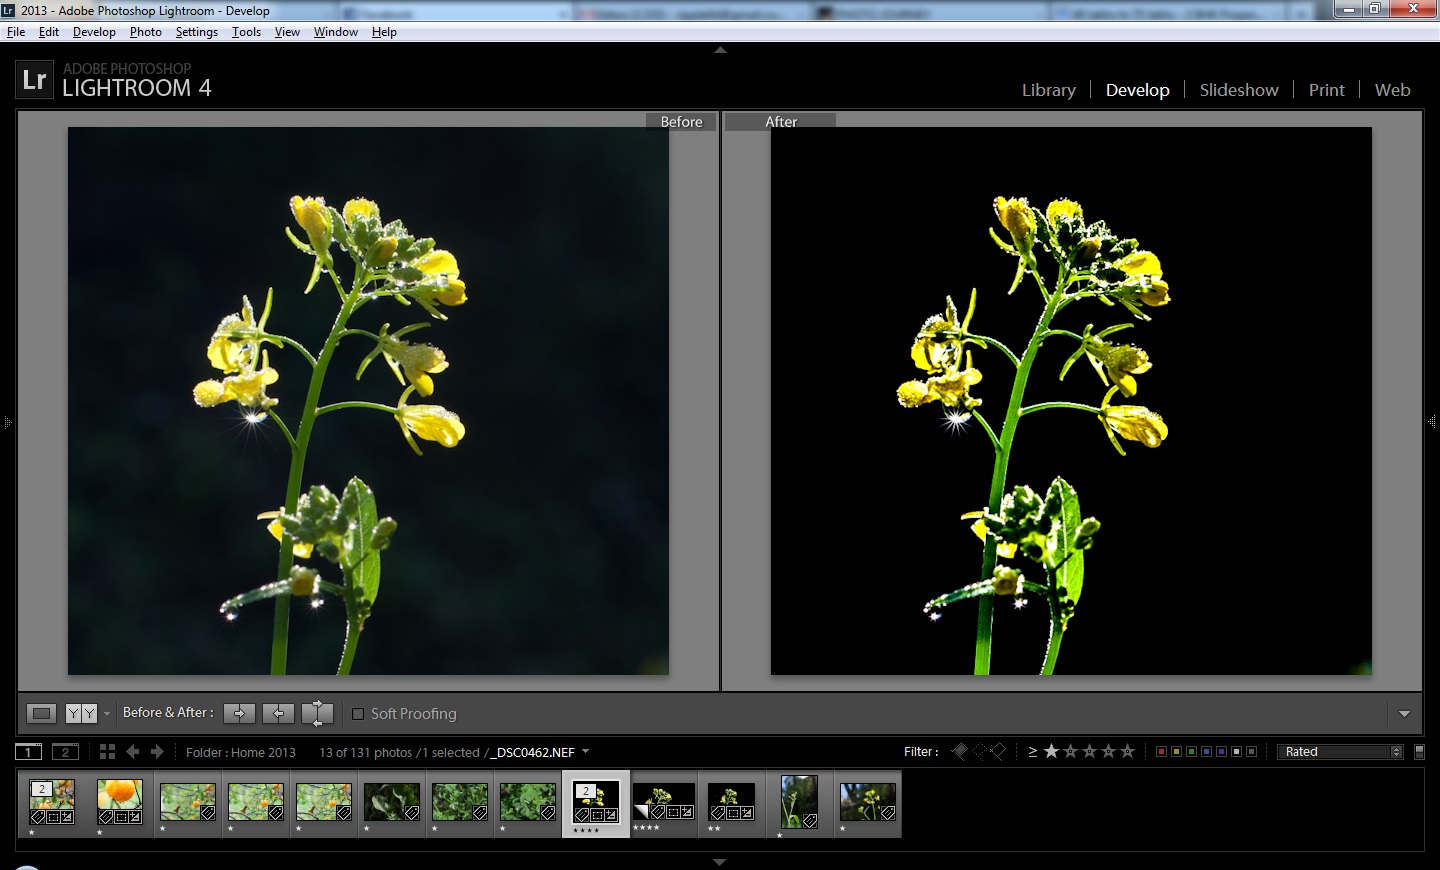Open the dropdown arrow beside the Y/Y view button
The width and height of the screenshot is (1440, 870).
click(x=107, y=713)
